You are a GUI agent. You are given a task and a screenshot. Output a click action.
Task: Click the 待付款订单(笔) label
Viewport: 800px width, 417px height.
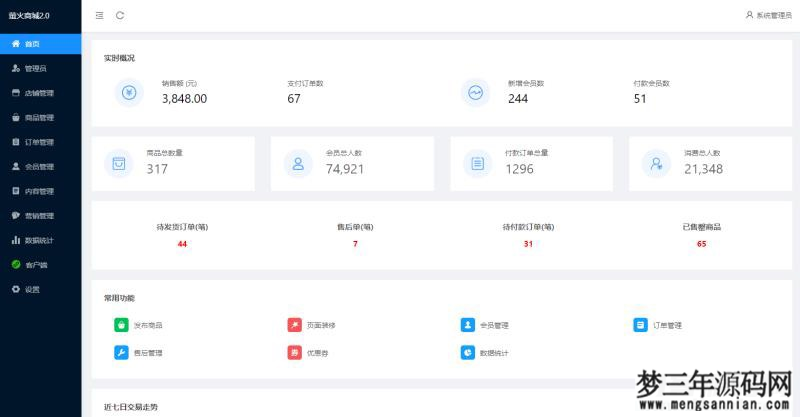coord(528,227)
